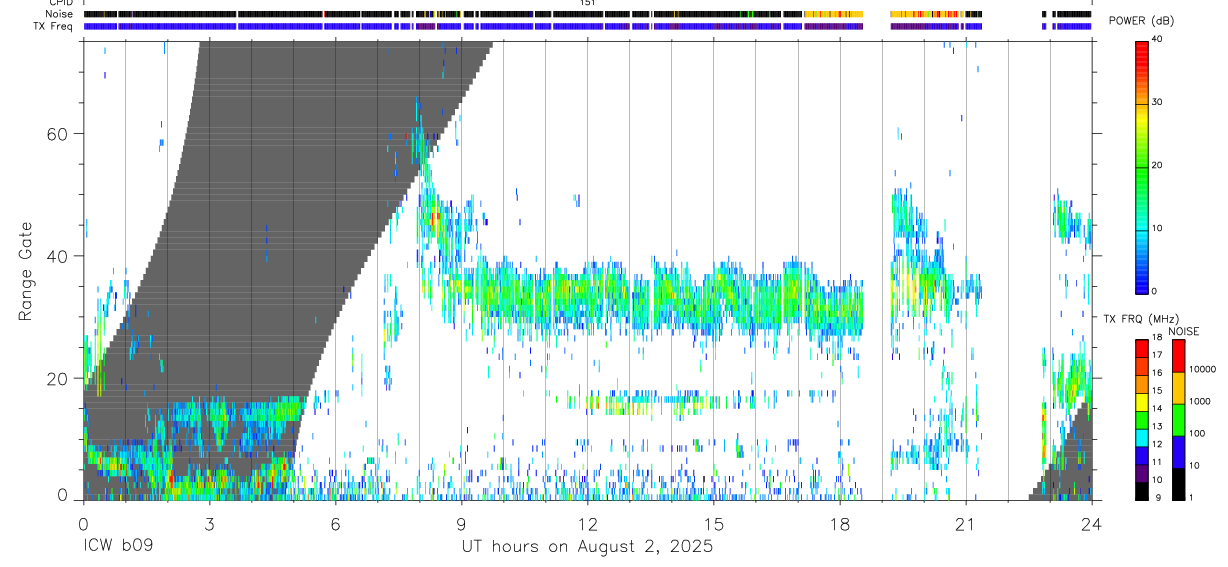Select the "POWER (dB)" legend title
This screenshot has width=1228, height=567.
[1142, 21]
